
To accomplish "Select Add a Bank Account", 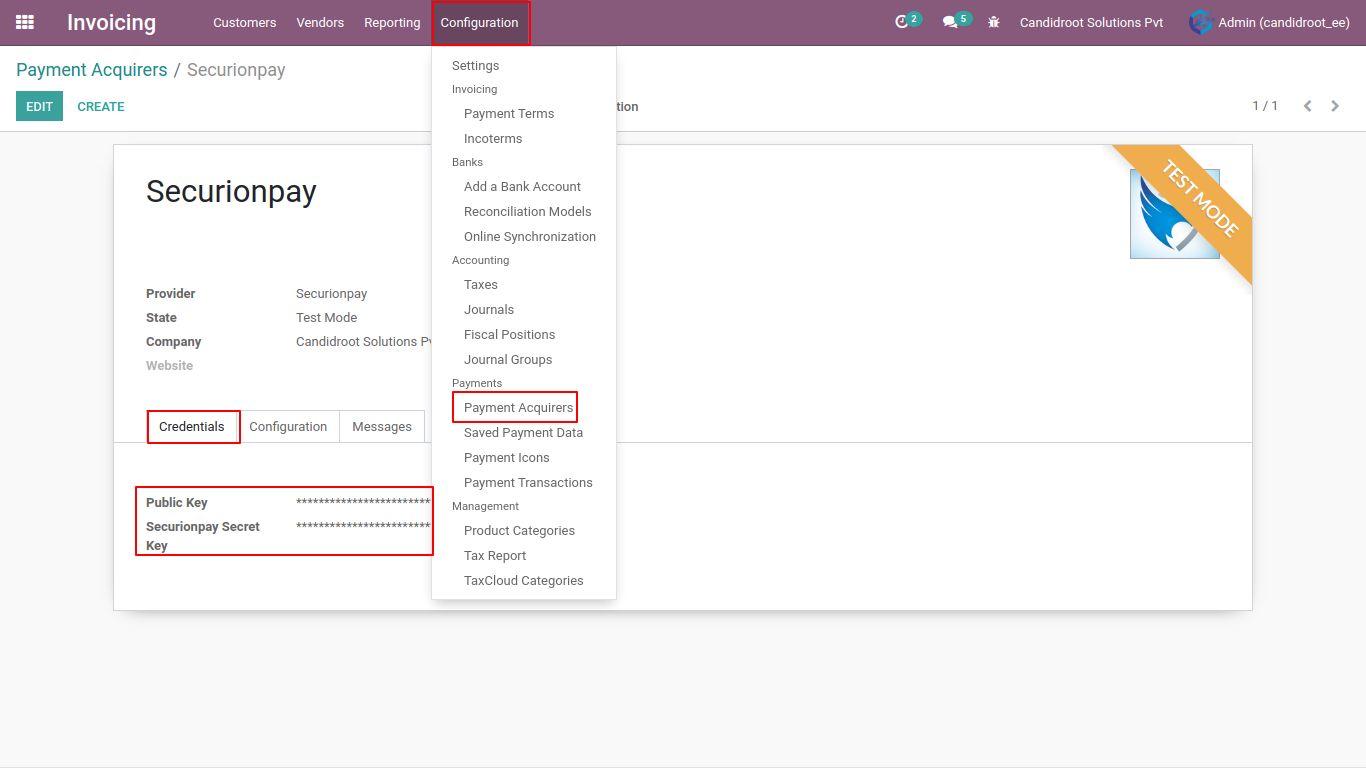I will (x=524, y=187).
